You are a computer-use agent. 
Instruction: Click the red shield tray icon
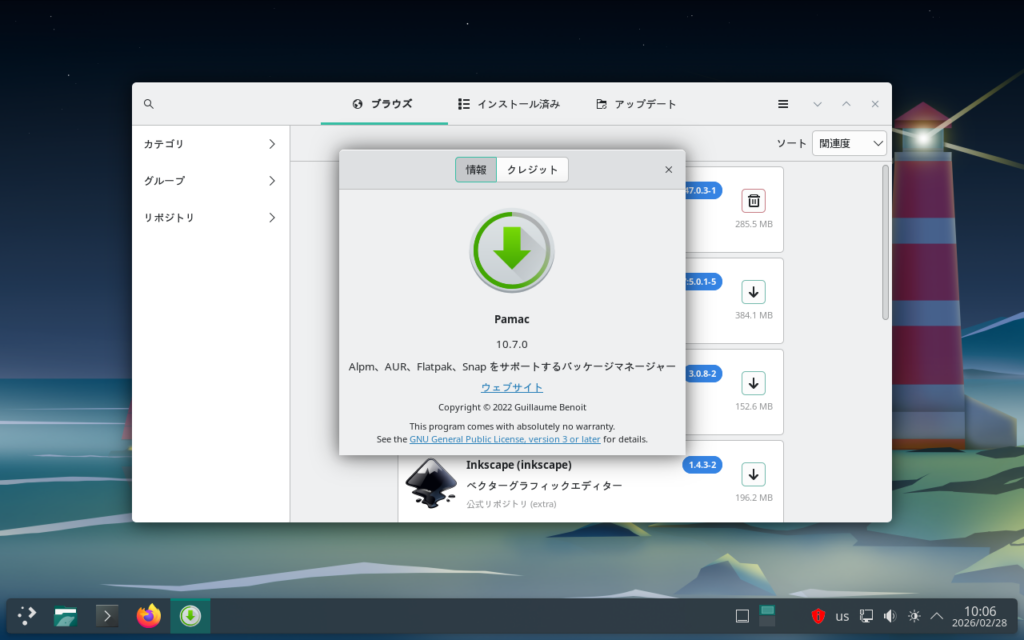point(817,616)
